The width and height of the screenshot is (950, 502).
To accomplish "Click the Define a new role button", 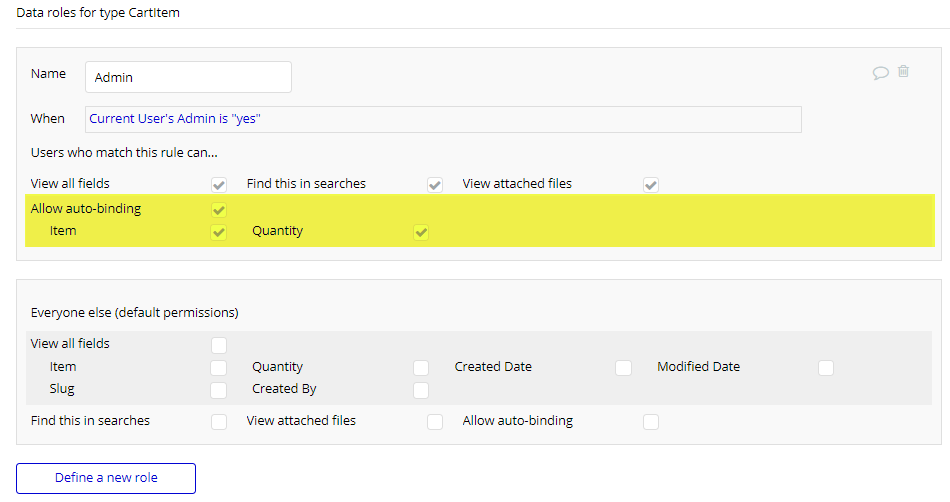I will (x=106, y=478).
